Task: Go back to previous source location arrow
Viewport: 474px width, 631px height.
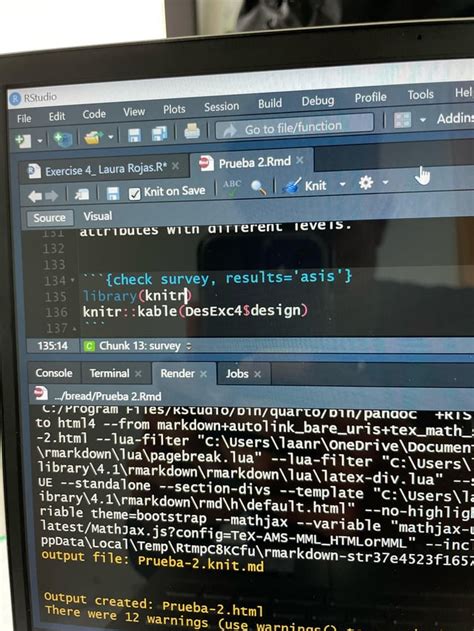Action: tap(35, 196)
